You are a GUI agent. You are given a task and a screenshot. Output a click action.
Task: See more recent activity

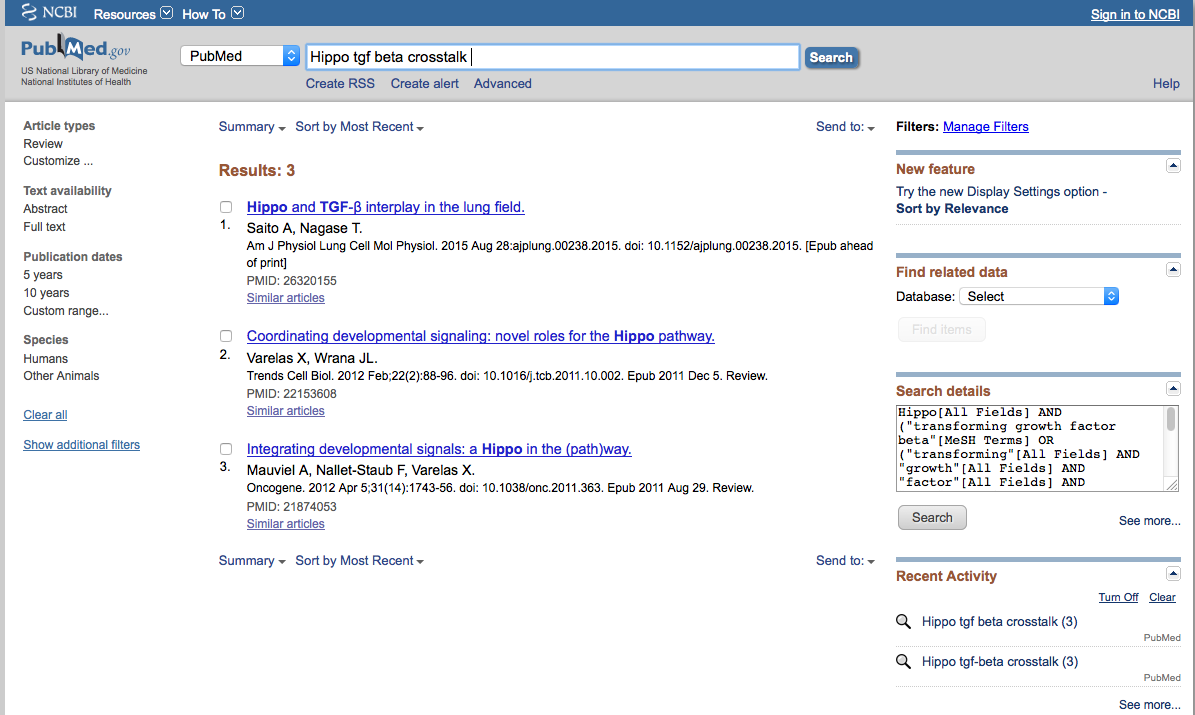pos(1149,705)
